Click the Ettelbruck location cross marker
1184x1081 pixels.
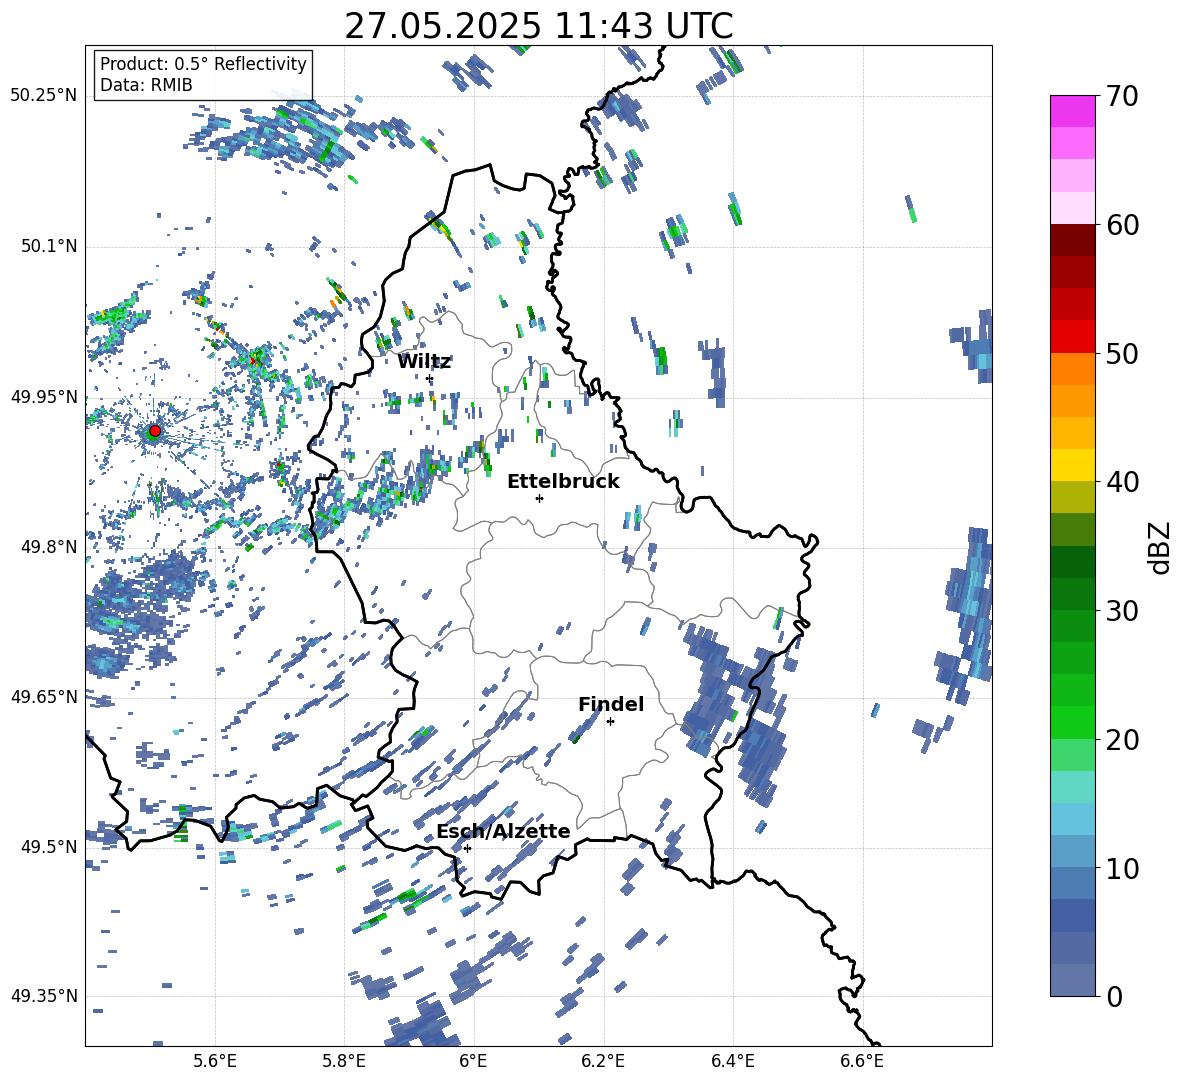click(x=539, y=498)
